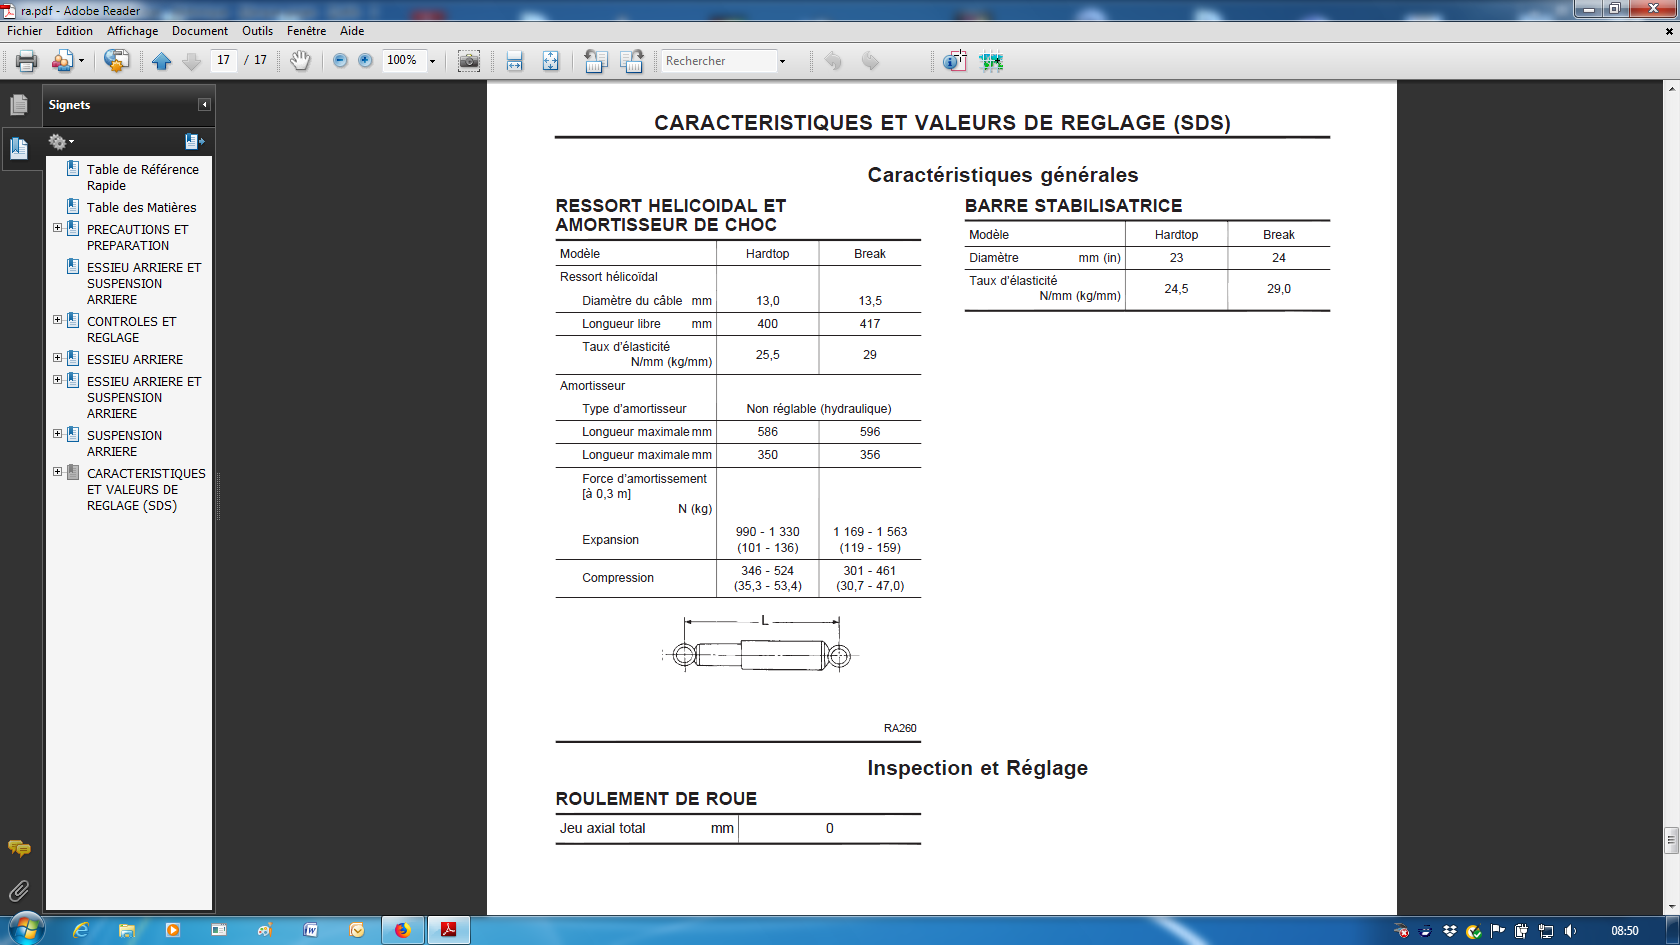Open the Affichage menu
Image resolution: width=1680 pixels, height=945 pixels.
[133, 31]
